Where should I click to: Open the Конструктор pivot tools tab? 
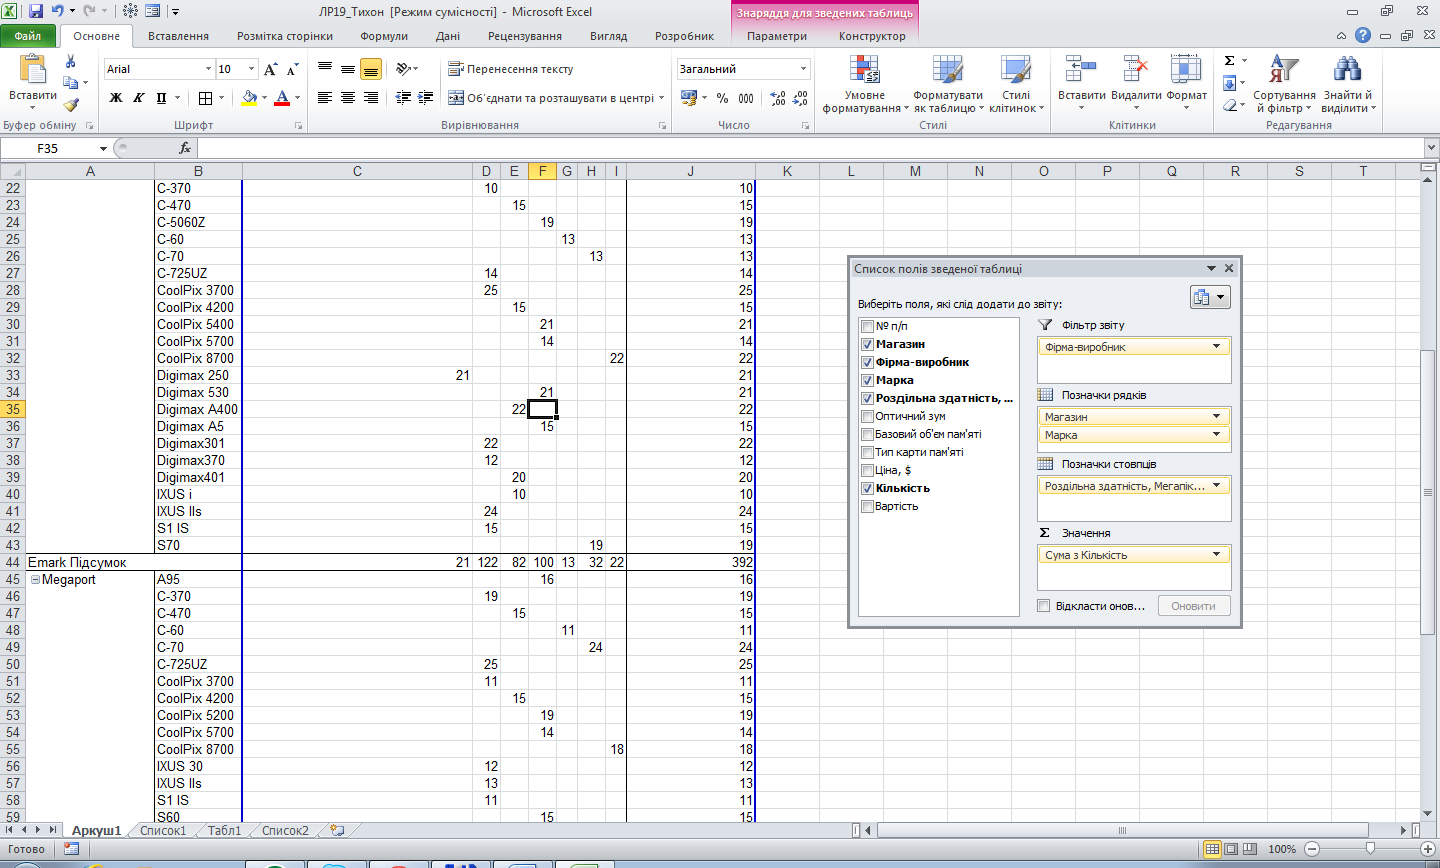point(872,36)
